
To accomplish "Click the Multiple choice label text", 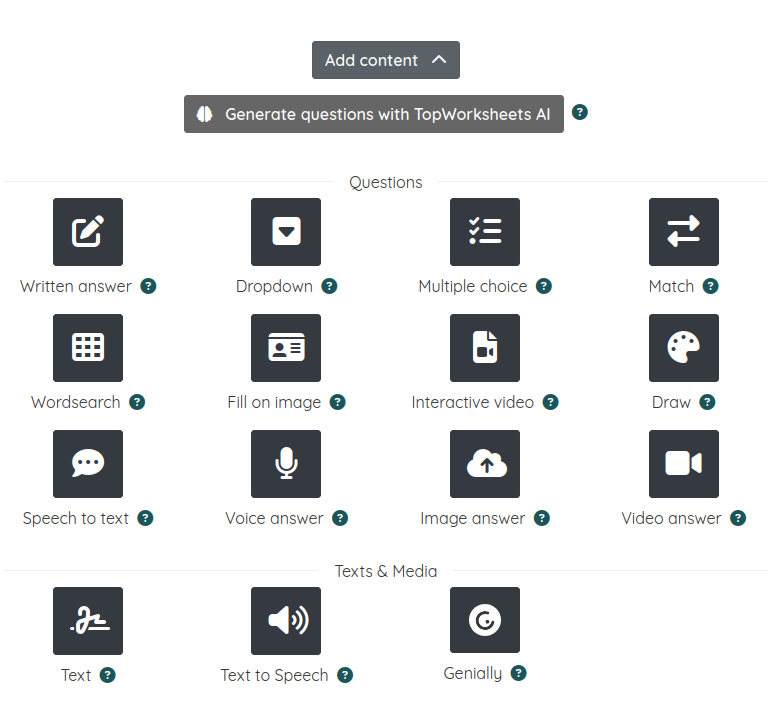I will click(x=473, y=286).
